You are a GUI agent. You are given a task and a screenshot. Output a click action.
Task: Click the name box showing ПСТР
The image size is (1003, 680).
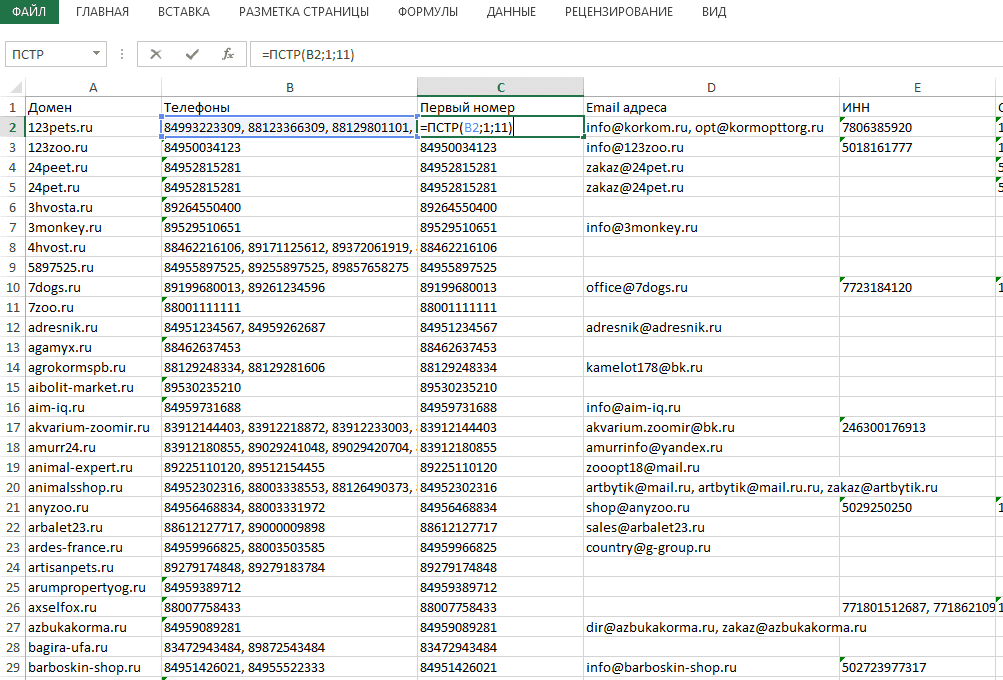pos(49,54)
